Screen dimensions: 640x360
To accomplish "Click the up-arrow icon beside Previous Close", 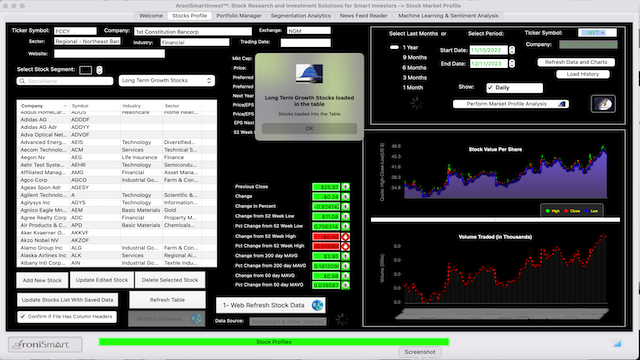I will [345, 187].
